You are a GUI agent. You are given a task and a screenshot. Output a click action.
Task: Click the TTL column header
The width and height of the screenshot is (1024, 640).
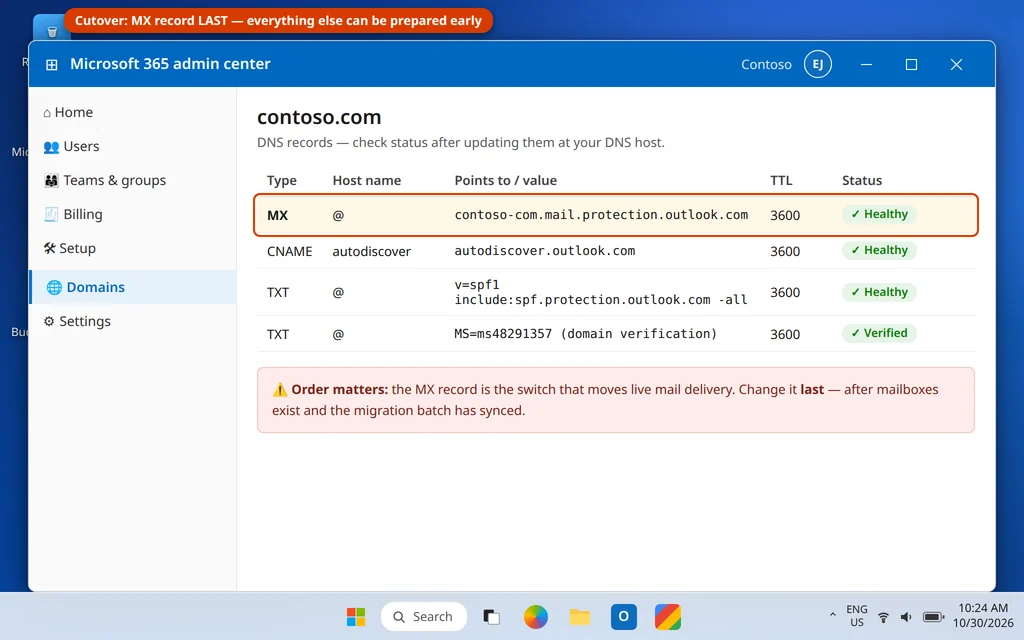tap(781, 180)
